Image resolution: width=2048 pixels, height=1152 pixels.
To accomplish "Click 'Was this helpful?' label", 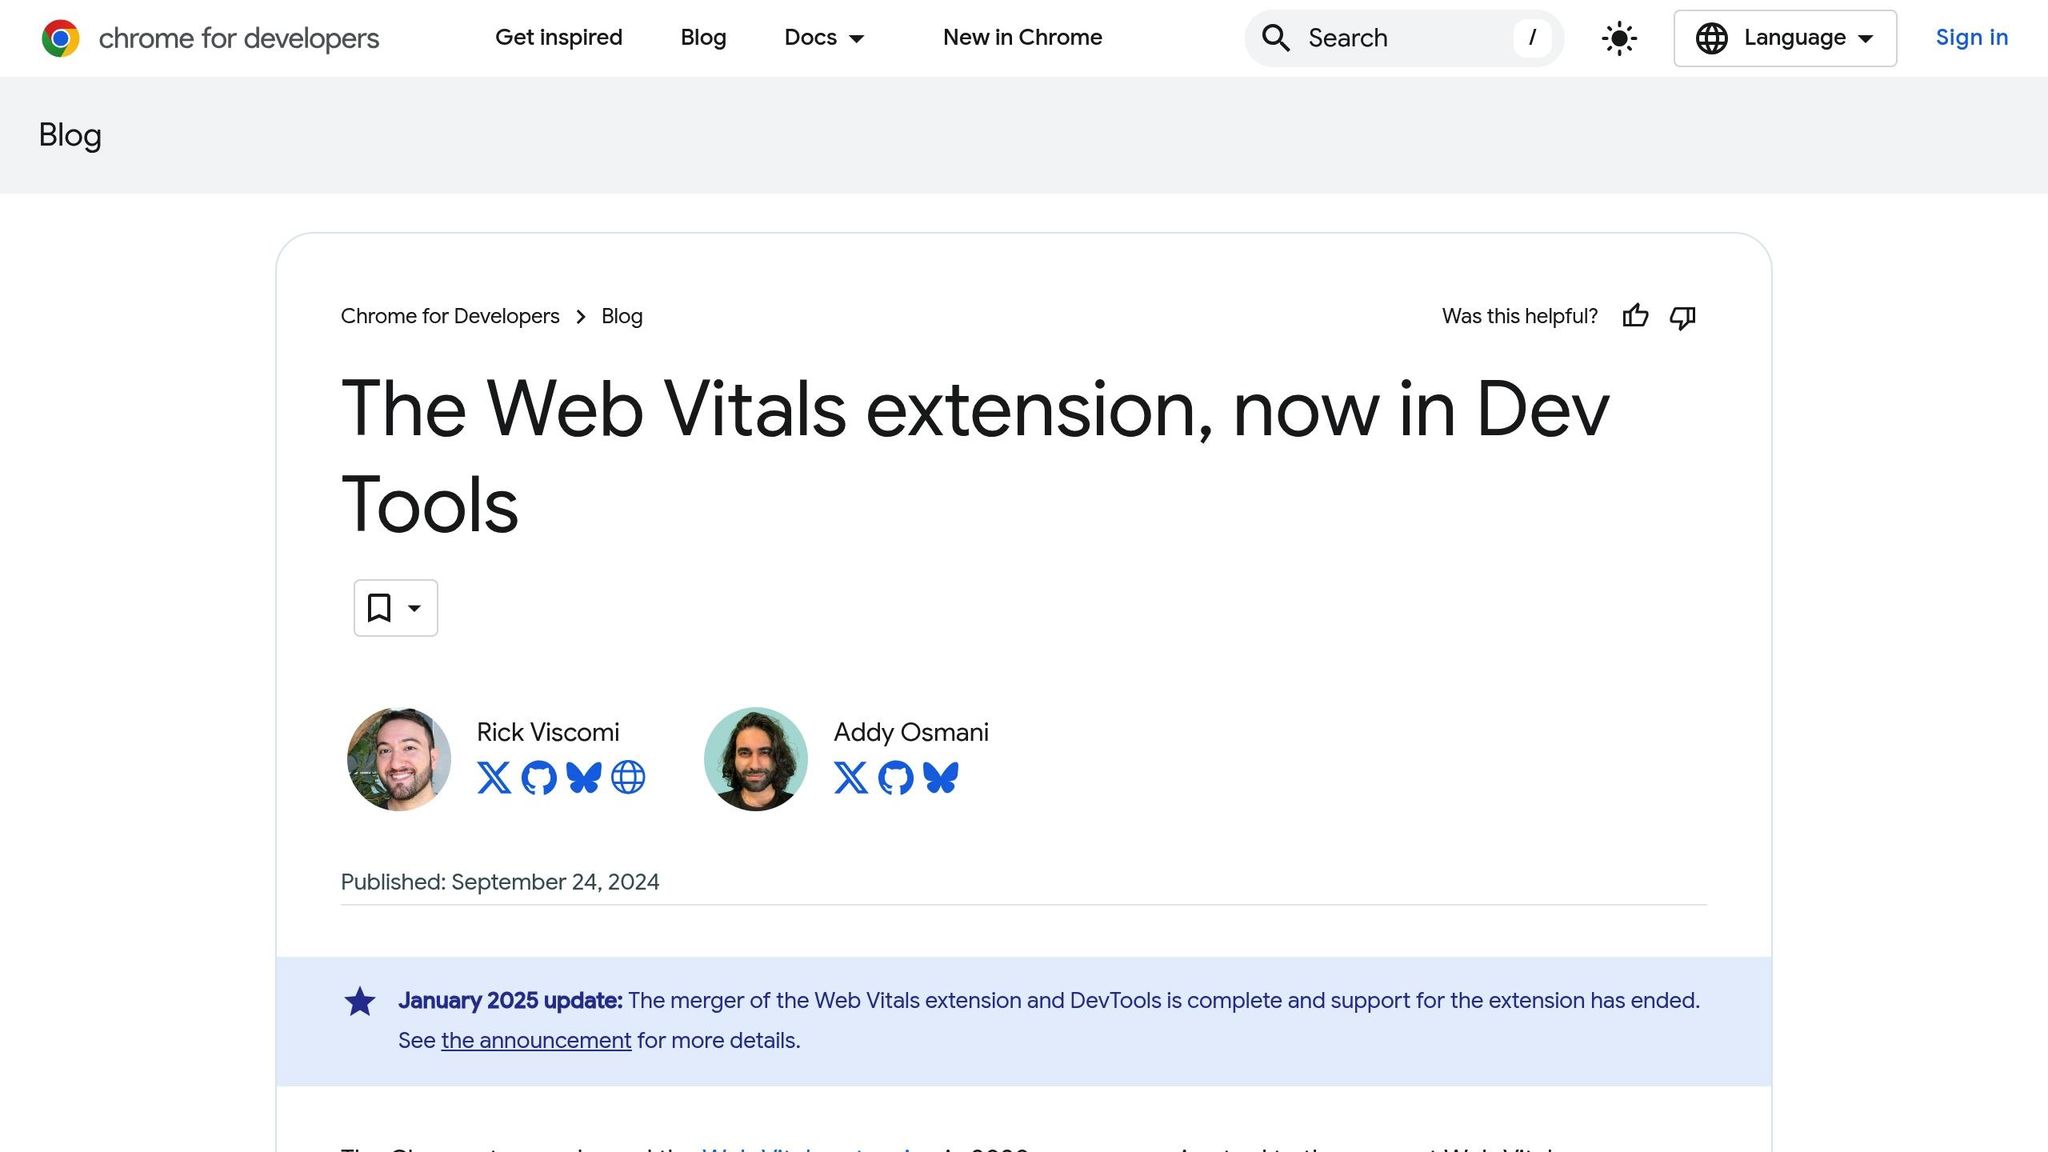I will coord(1520,316).
